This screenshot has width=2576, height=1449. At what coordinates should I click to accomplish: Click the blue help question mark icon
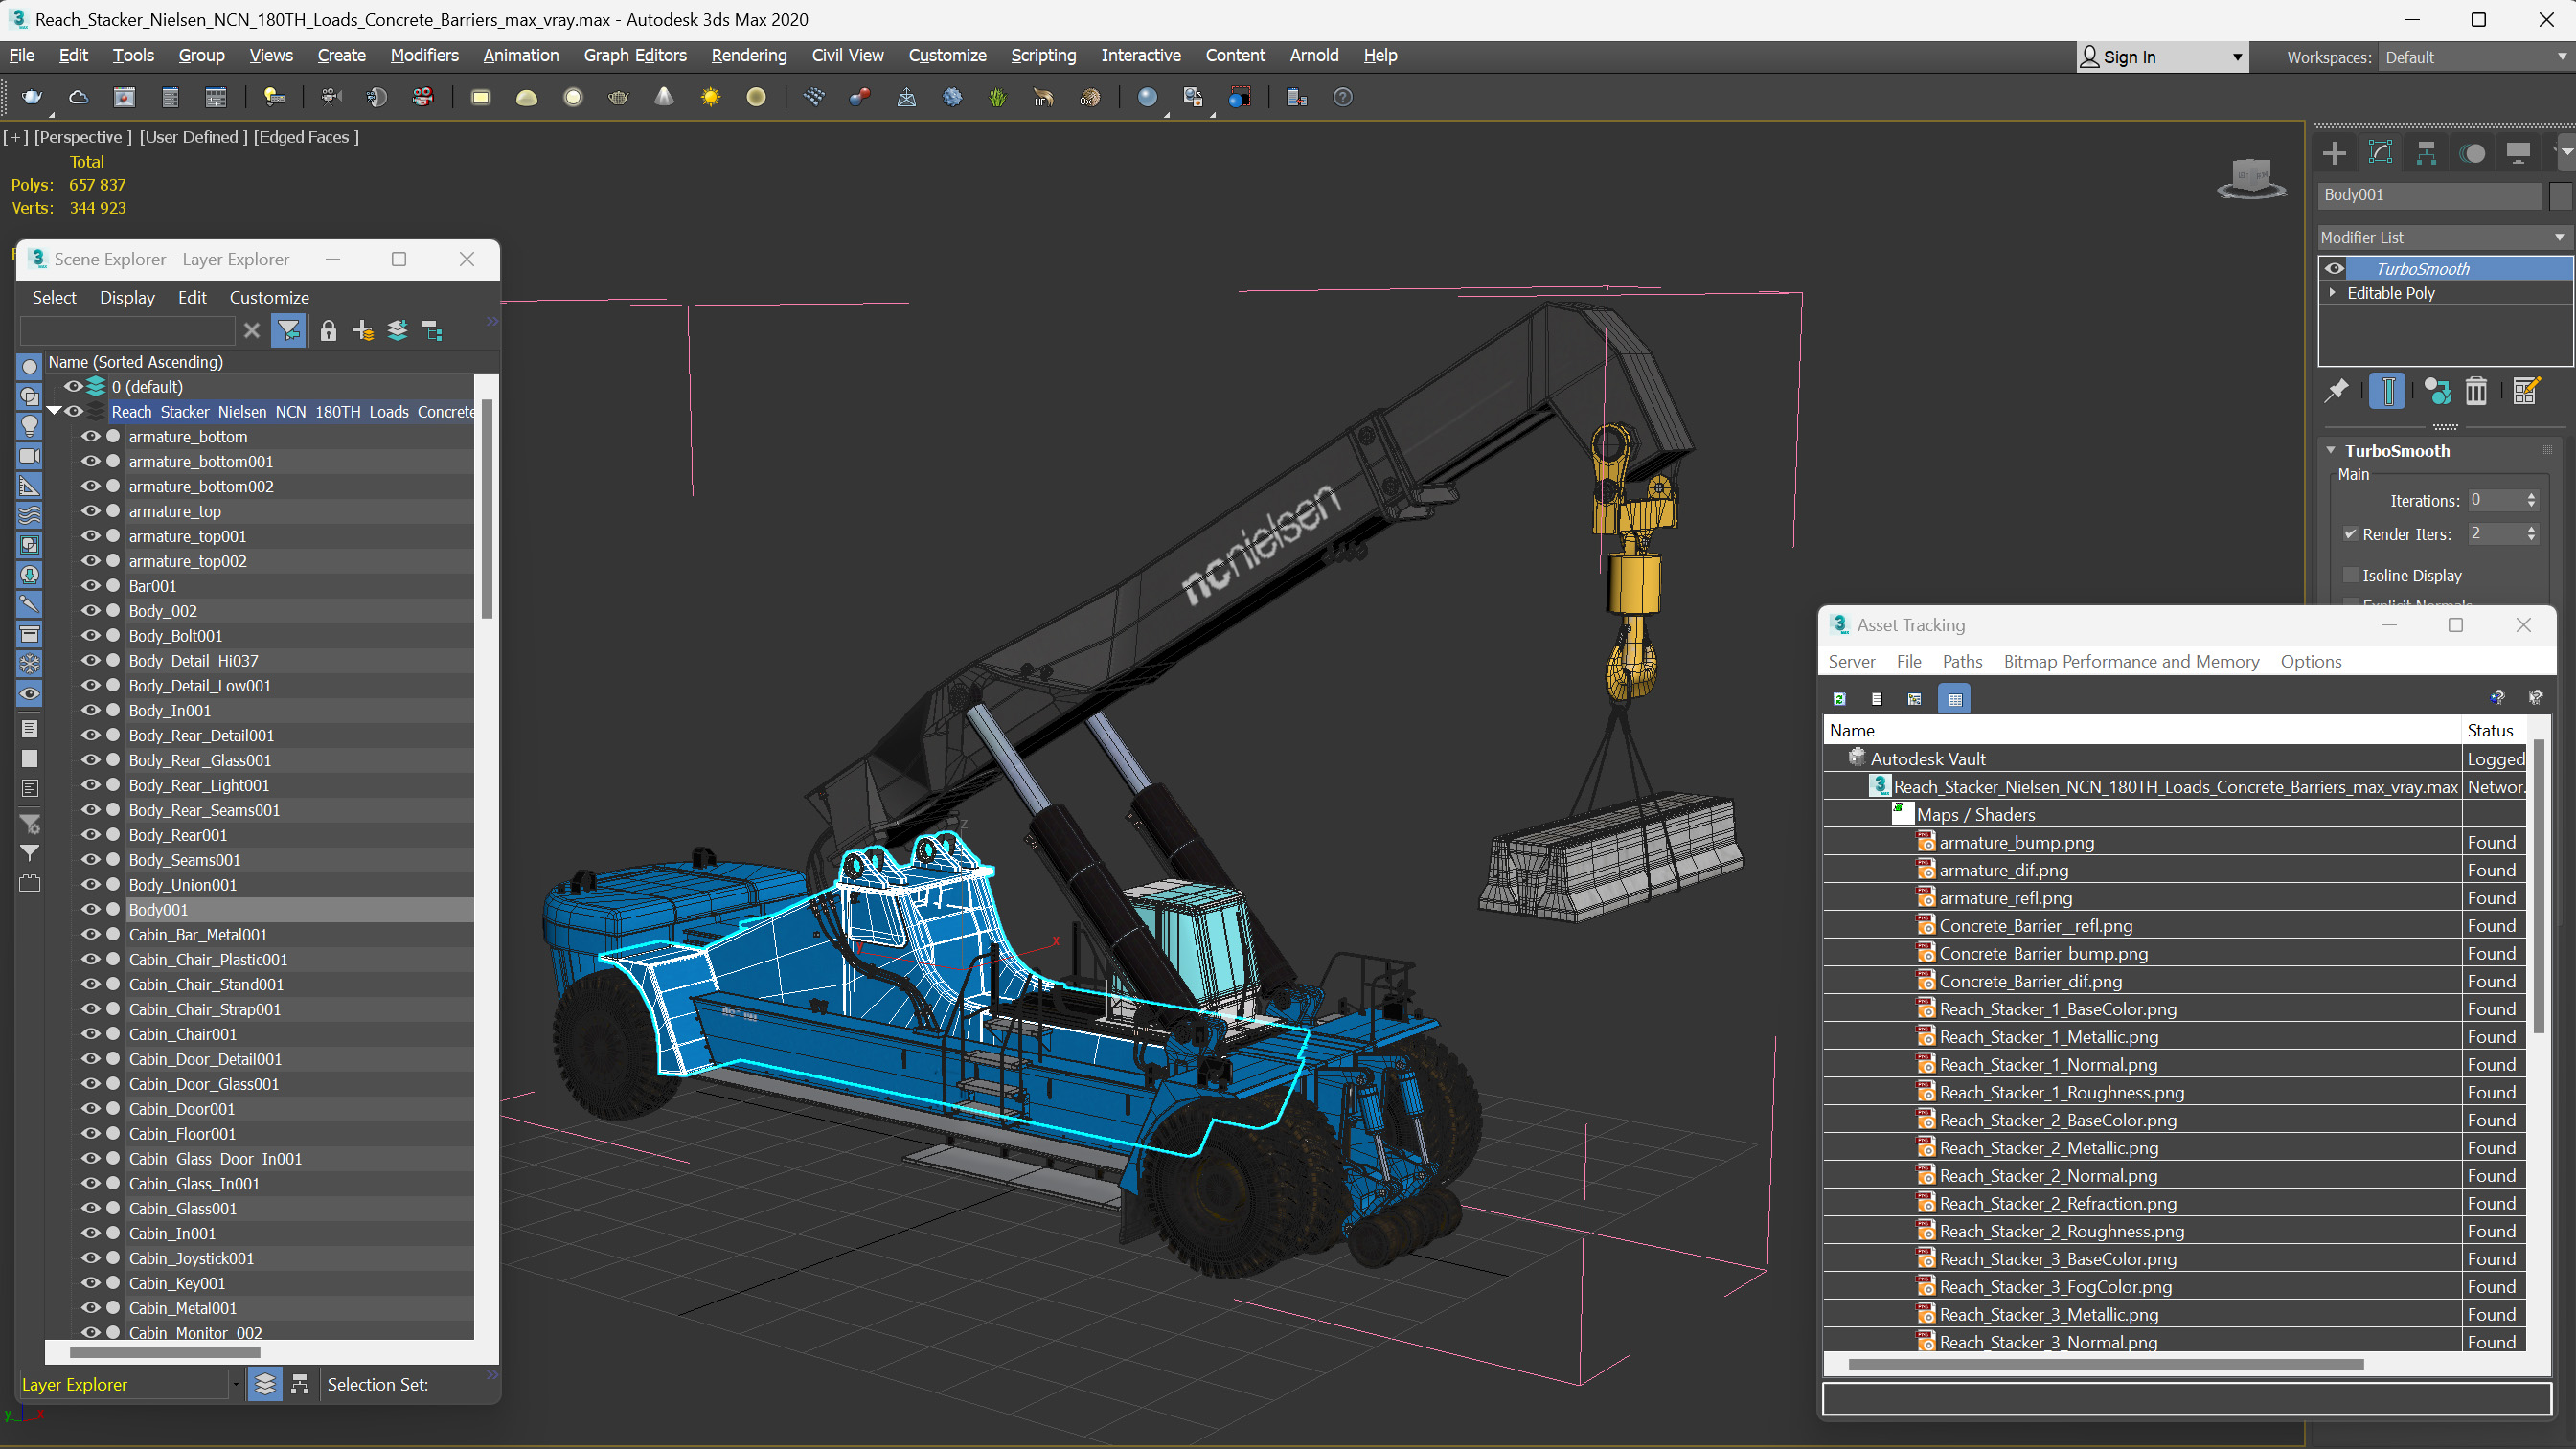pos(1343,97)
